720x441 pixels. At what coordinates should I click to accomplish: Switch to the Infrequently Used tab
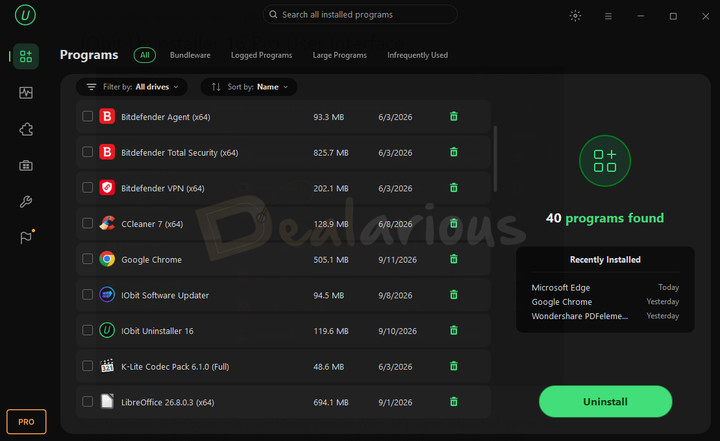coord(417,55)
